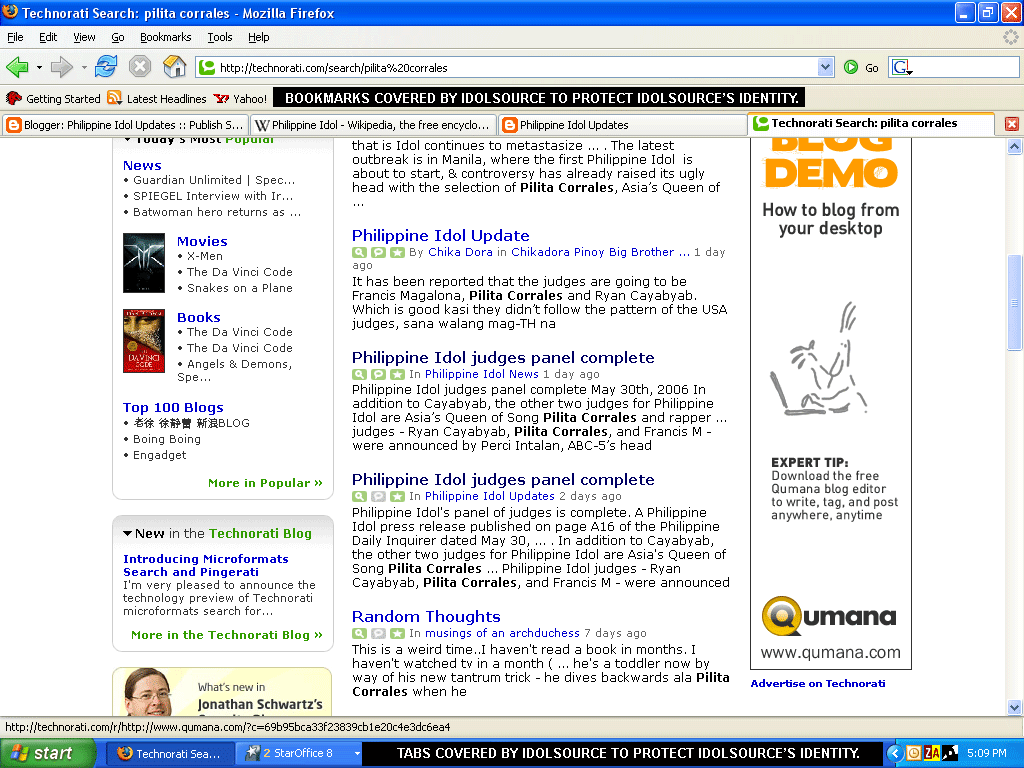
Task: Click in the address bar URL field
Action: point(516,67)
